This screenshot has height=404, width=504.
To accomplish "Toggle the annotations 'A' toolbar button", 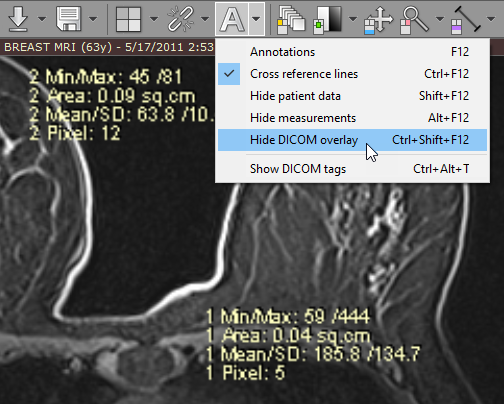I will (x=232, y=19).
